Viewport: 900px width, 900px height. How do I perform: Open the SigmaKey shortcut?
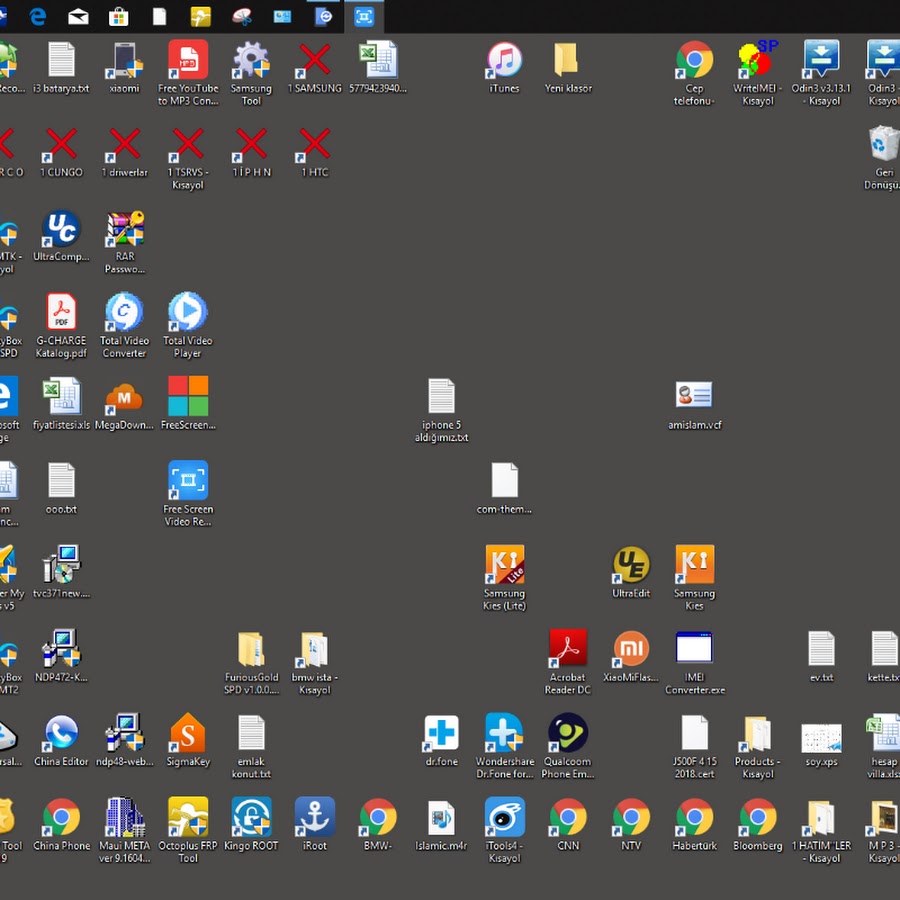click(x=188, y=734)
